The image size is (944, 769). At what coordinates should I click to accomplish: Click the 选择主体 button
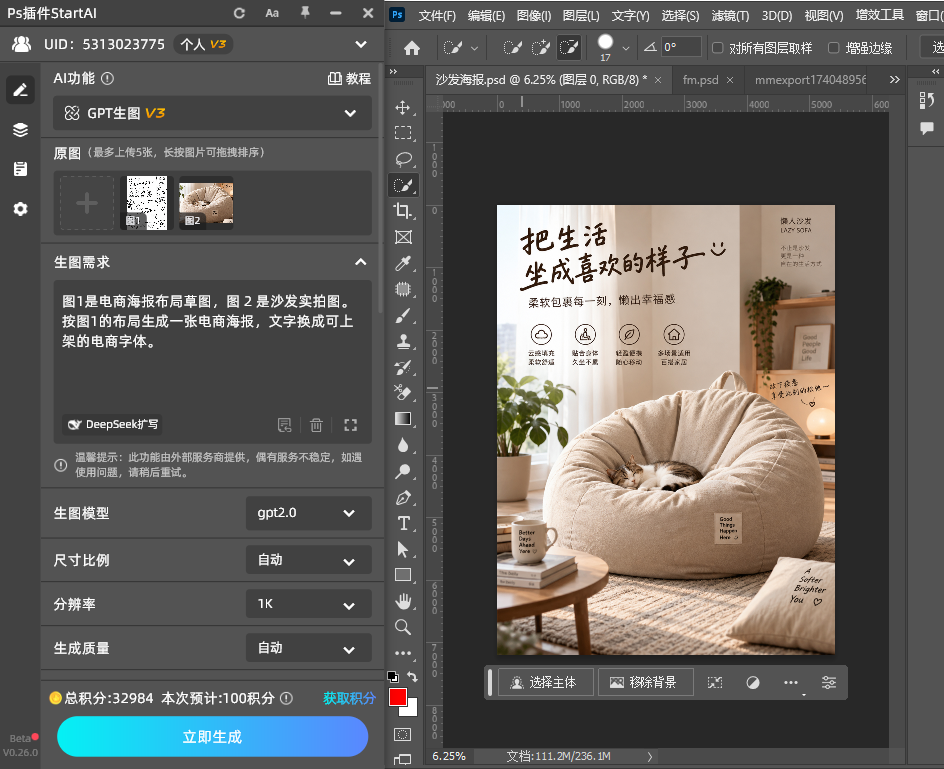[x=545, y=682]
